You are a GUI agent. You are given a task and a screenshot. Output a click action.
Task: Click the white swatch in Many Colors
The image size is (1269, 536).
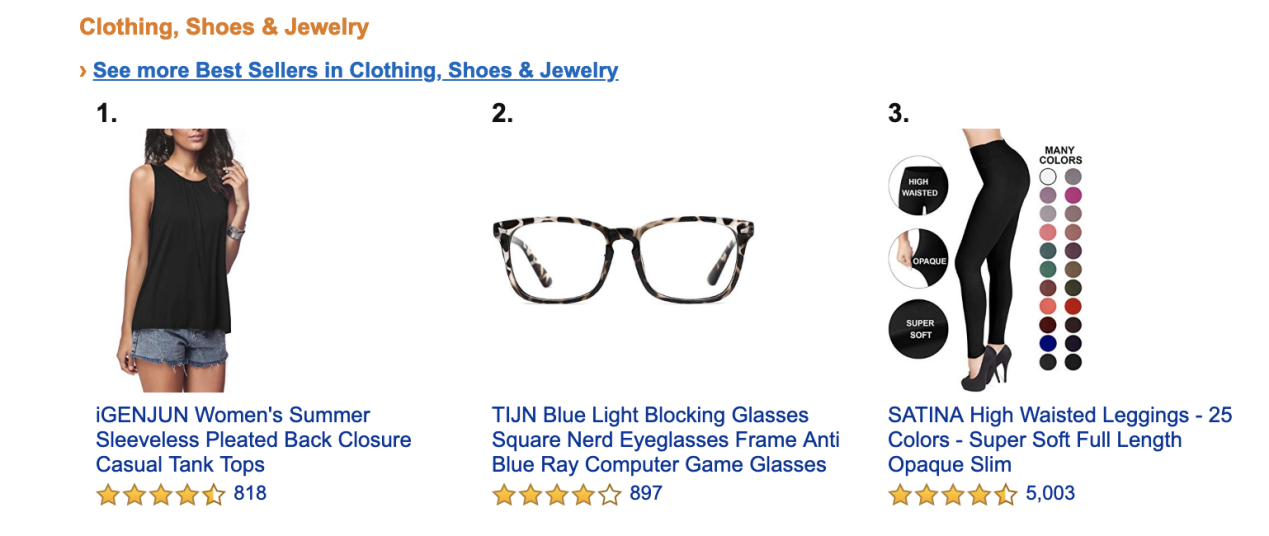(1048, 177)
